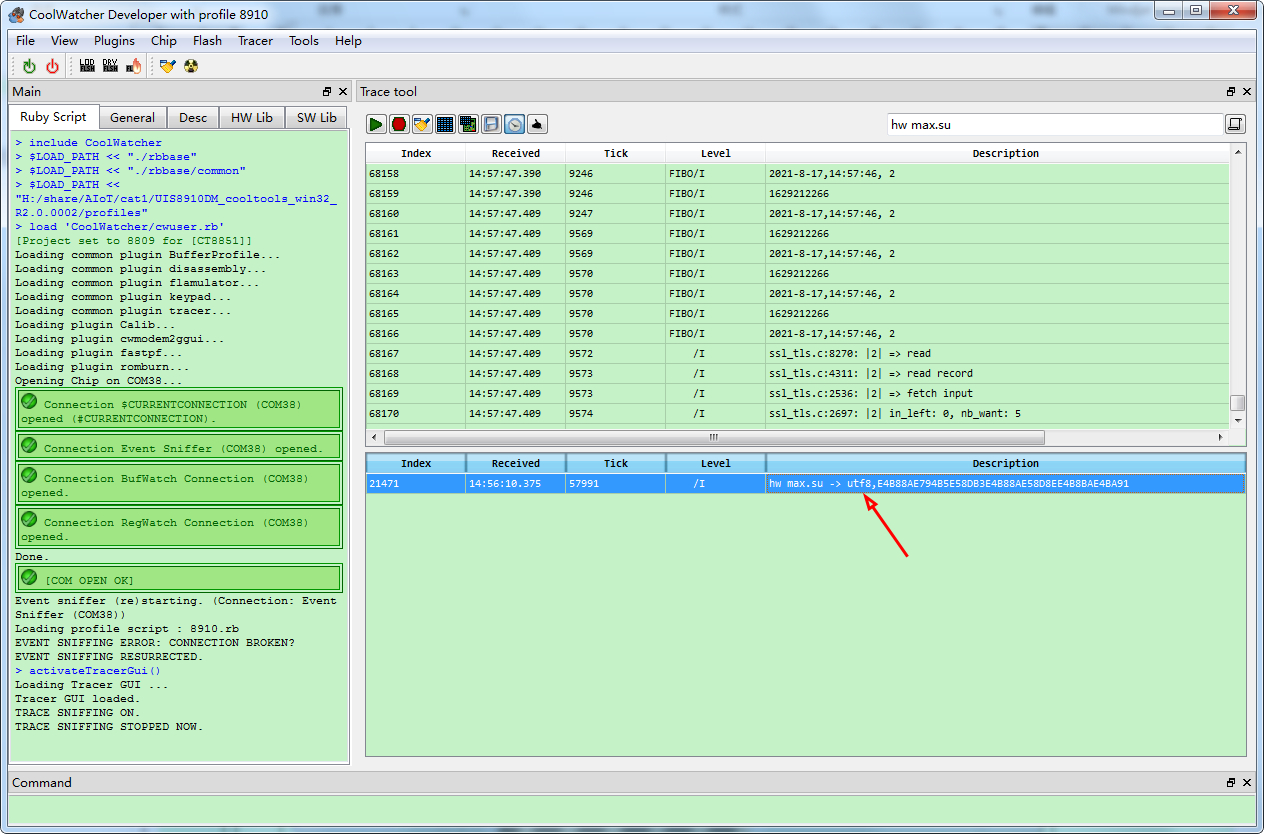This screenshot has width=1264, height=834.
Task: Click the yellow radiation symbol icon
Action: [x=191, y=66]
